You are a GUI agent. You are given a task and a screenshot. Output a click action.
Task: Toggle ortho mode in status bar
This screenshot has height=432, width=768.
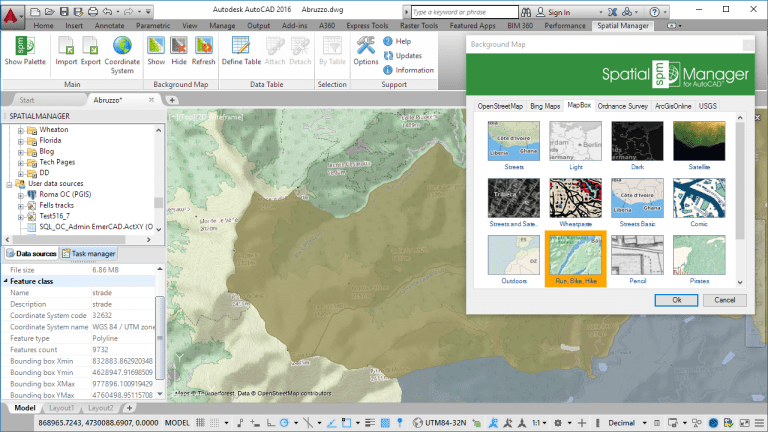[x=270, y=423]
